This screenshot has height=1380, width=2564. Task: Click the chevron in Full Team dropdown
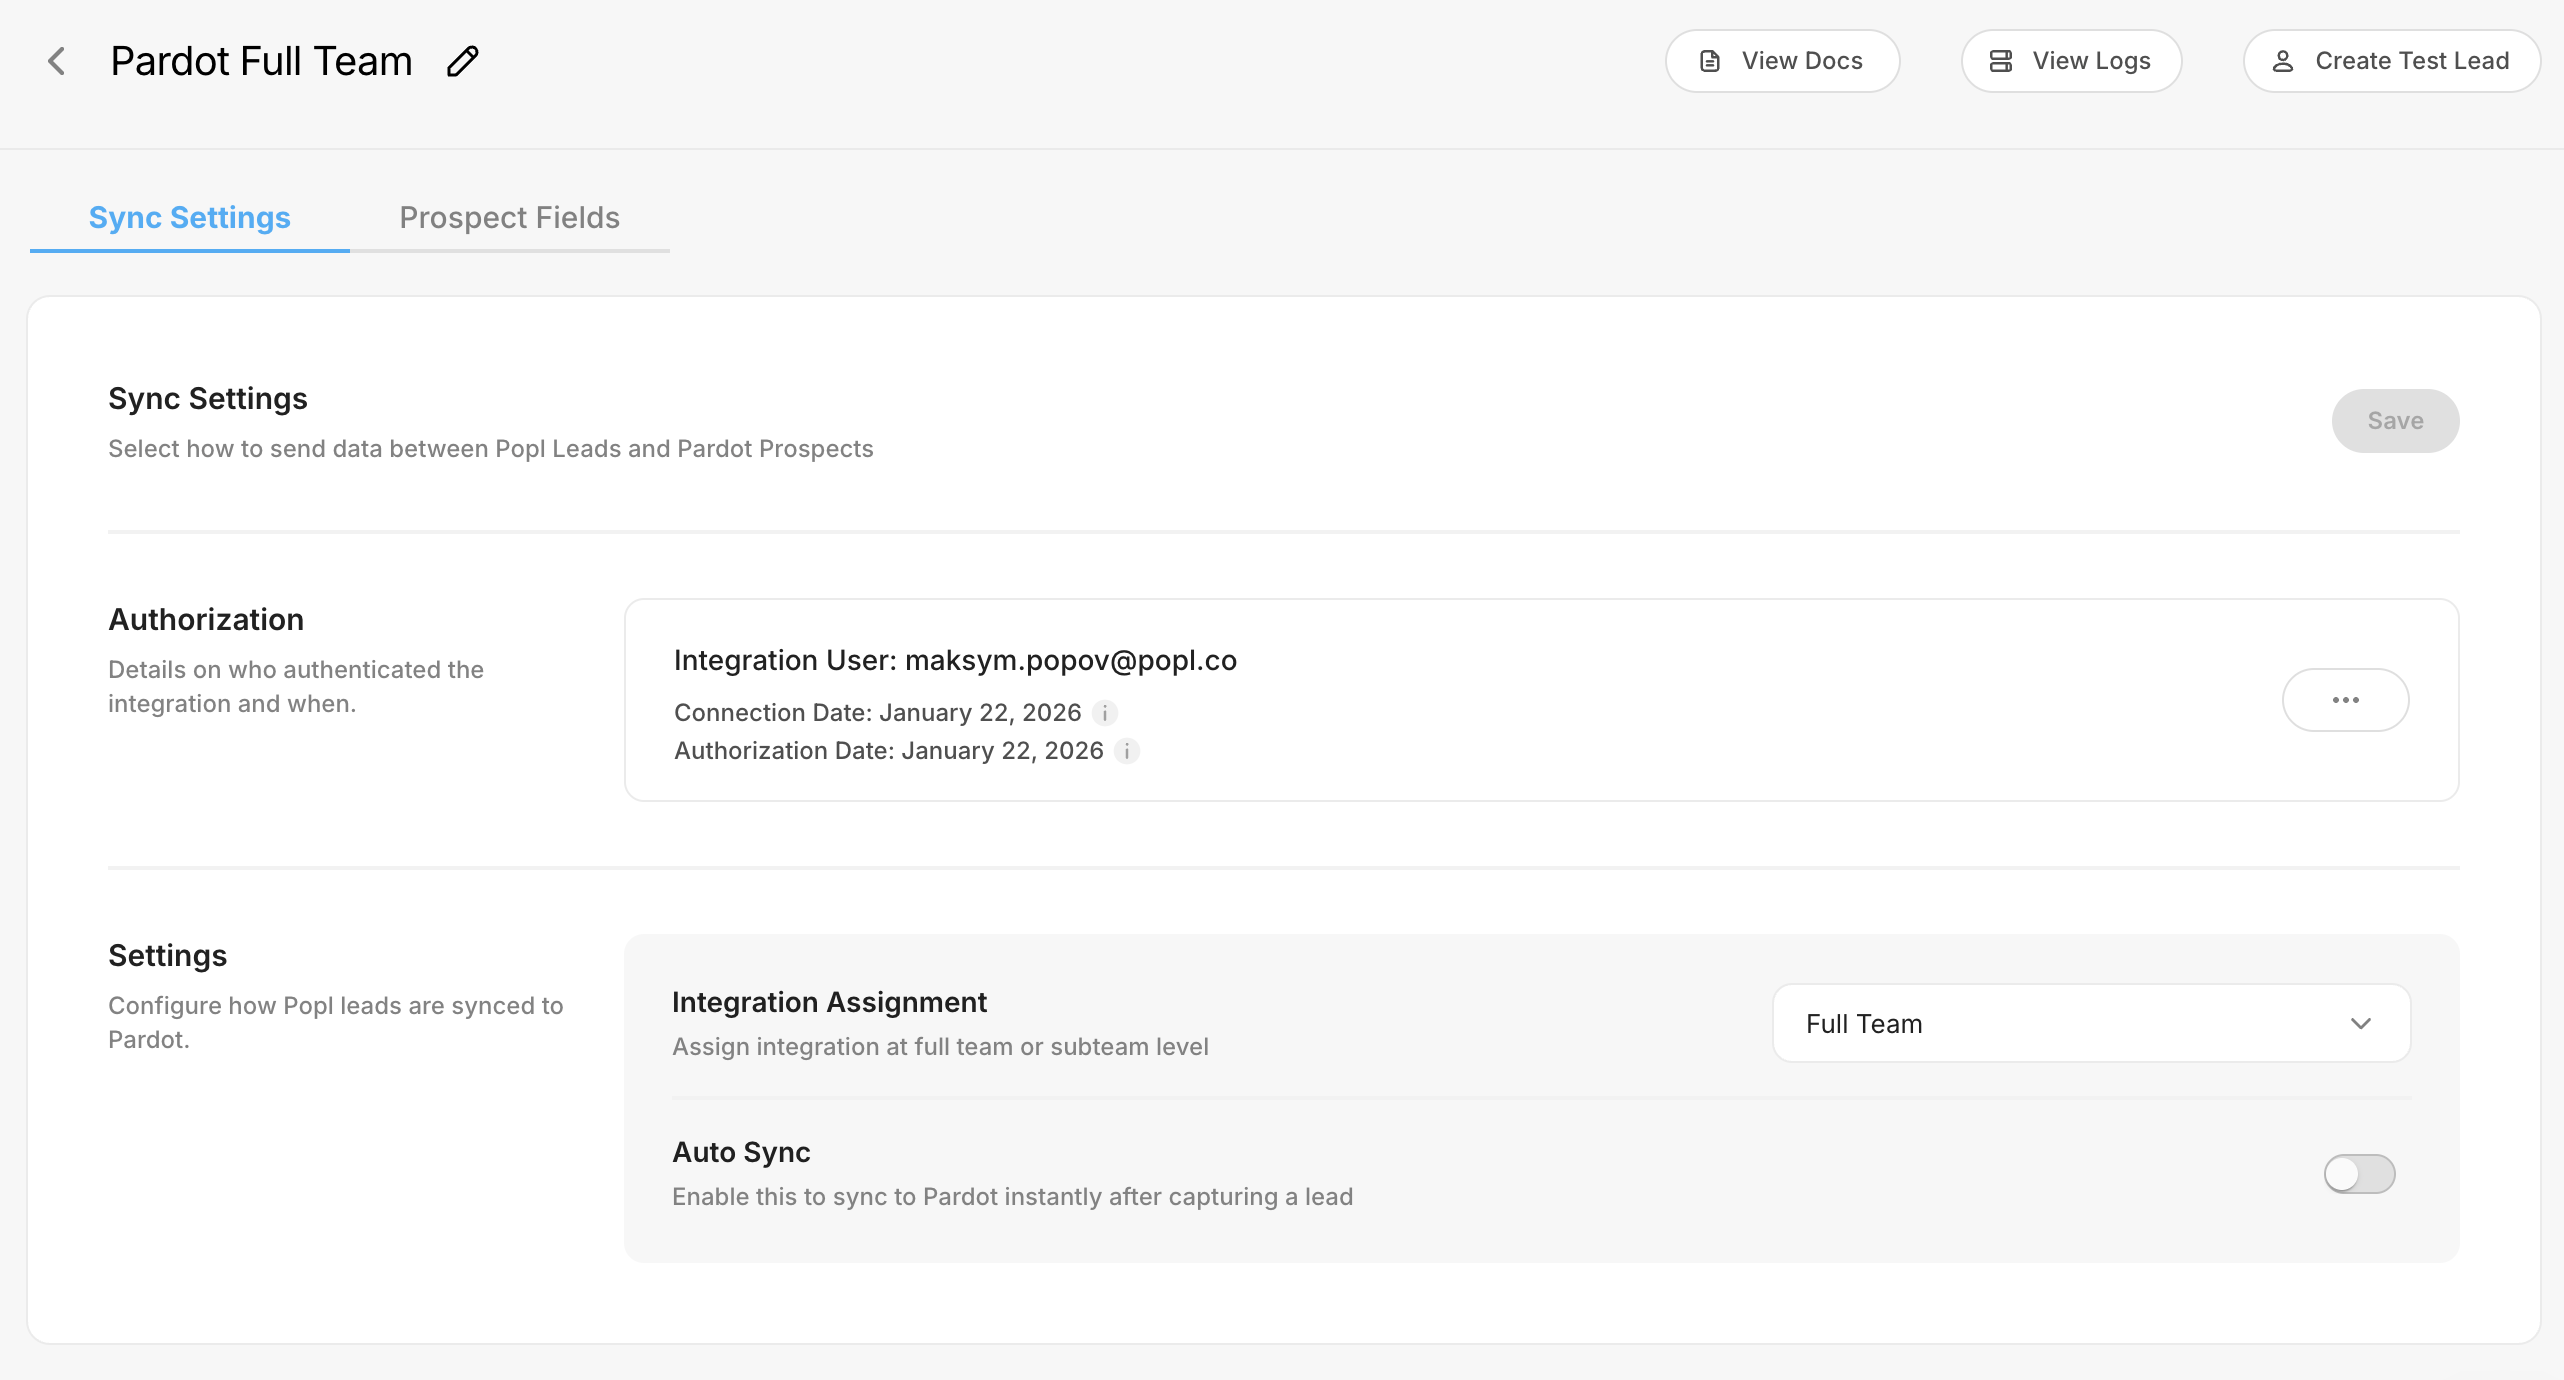(x=2361, y=1023)
